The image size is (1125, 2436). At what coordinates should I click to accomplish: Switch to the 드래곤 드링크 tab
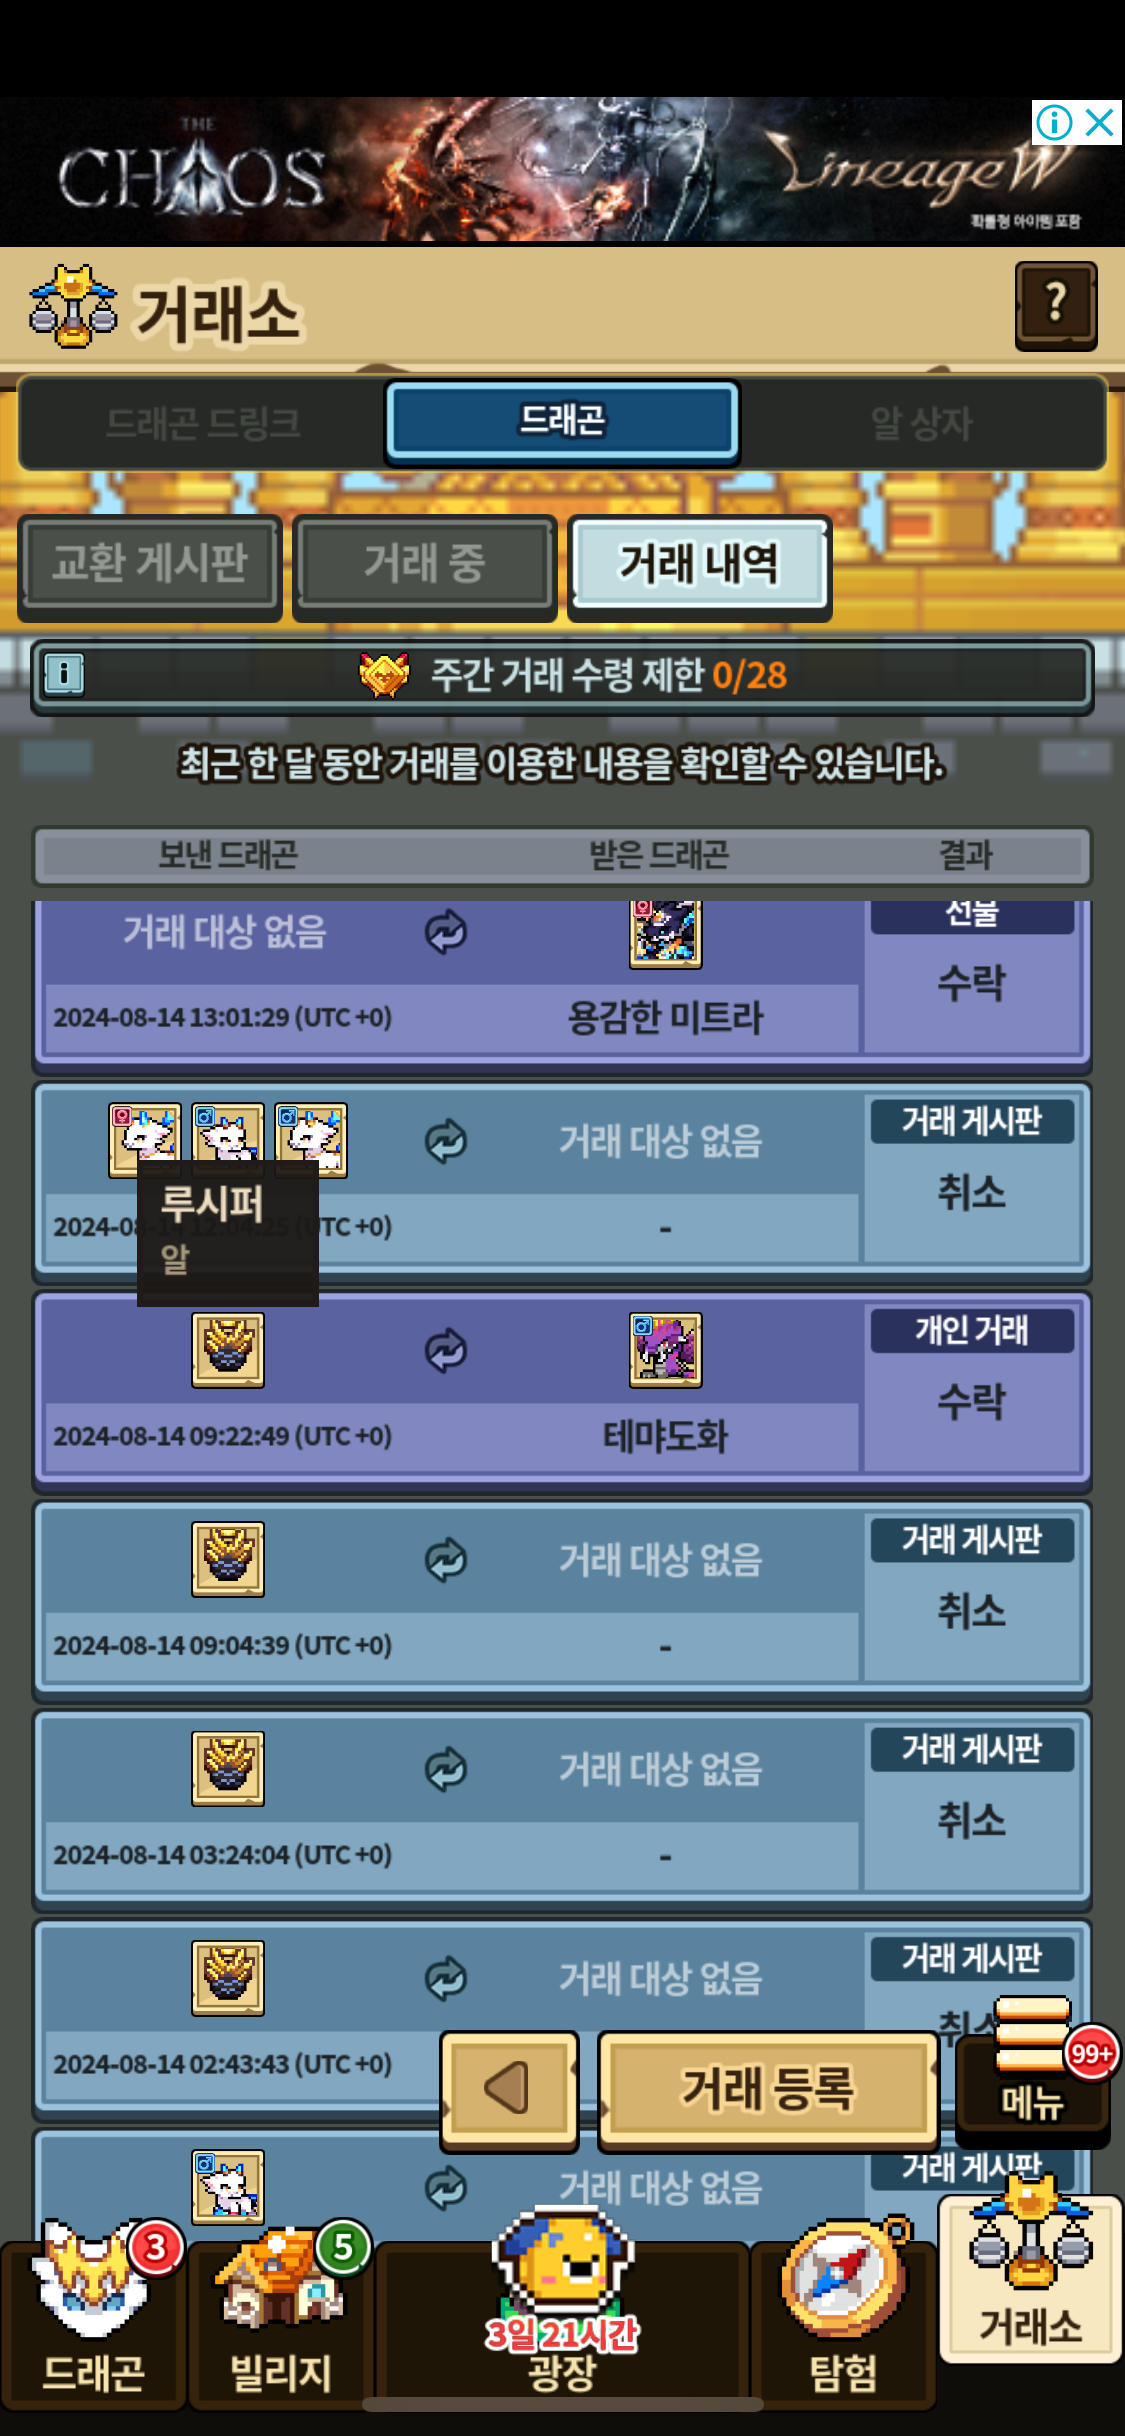[x=203, y=423]
